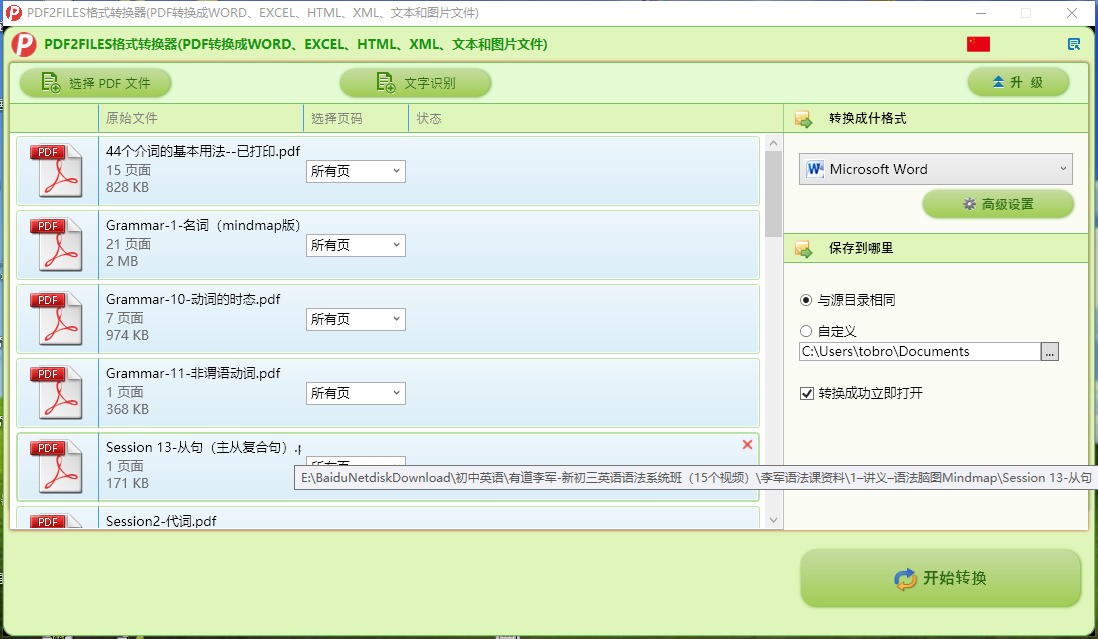Close the PDF2FILES window
The width and height of the screenshot is (1098, 639).
coord(1071,13)
